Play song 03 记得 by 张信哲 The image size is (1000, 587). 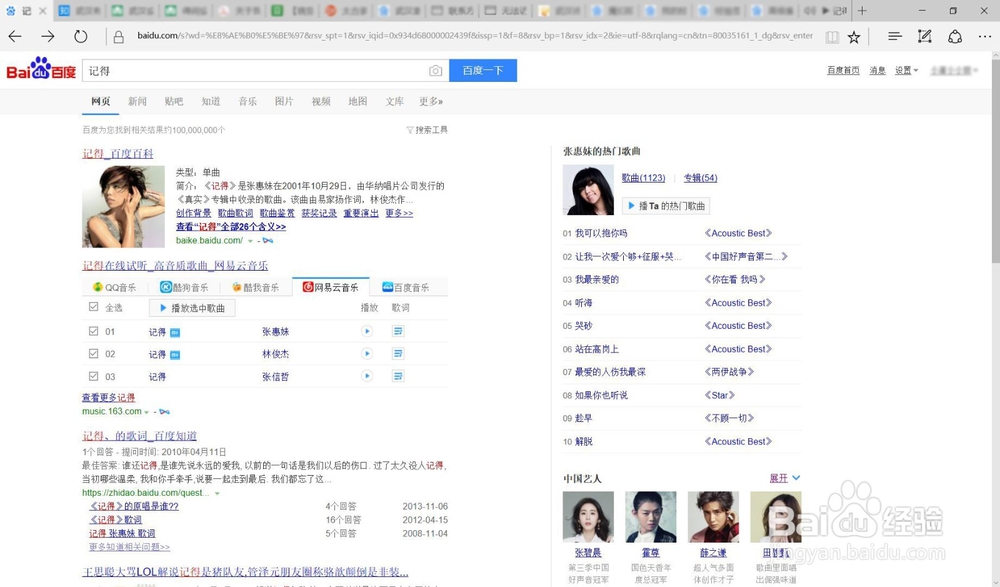click(x=367, y=376)
